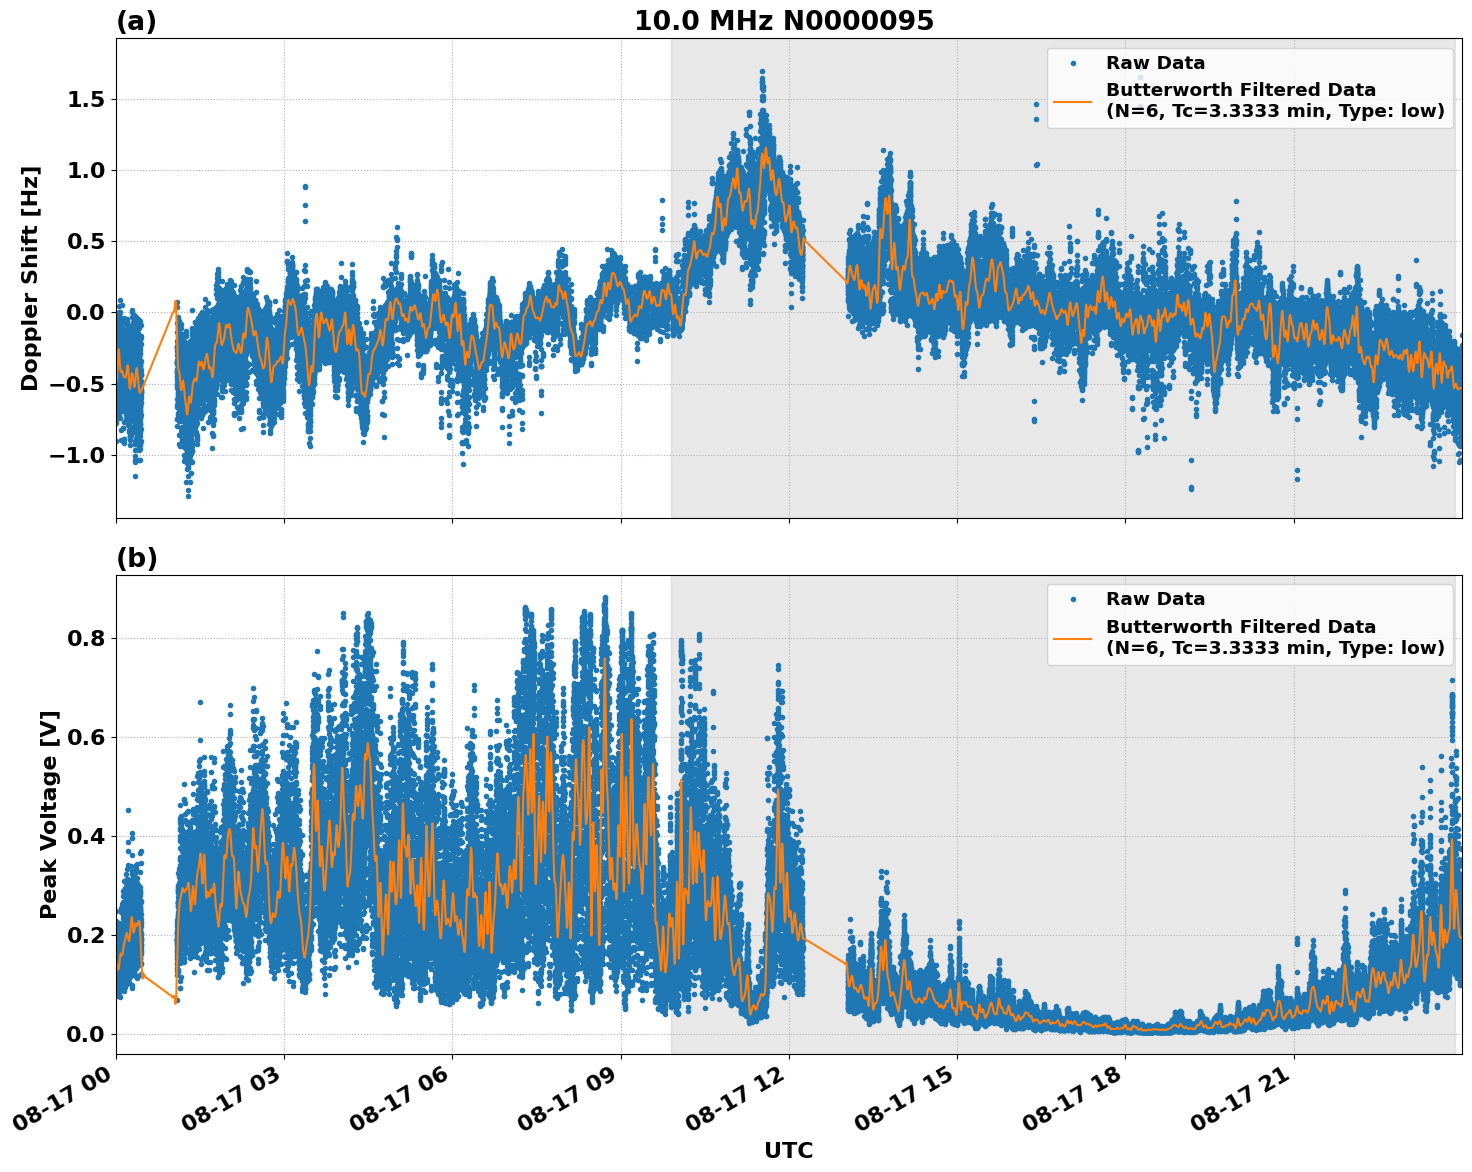The height and width of the screenshot is (1172, 1472).
Task: Click the panel label (a)
Action: (136, 18)
